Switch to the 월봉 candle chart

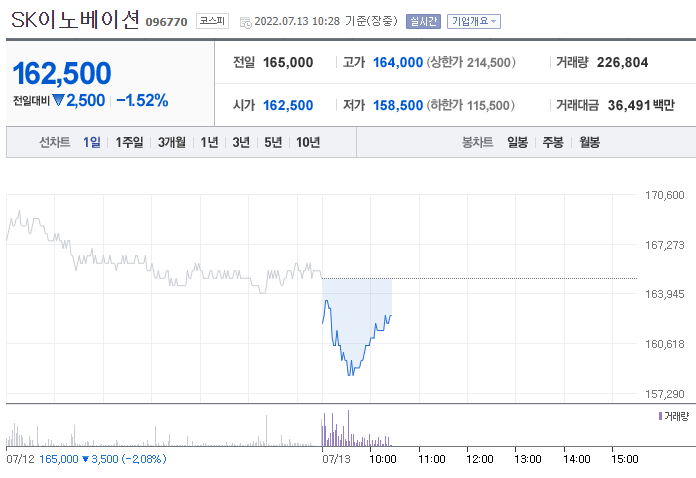pyautogui.click(x=589, y=142)
